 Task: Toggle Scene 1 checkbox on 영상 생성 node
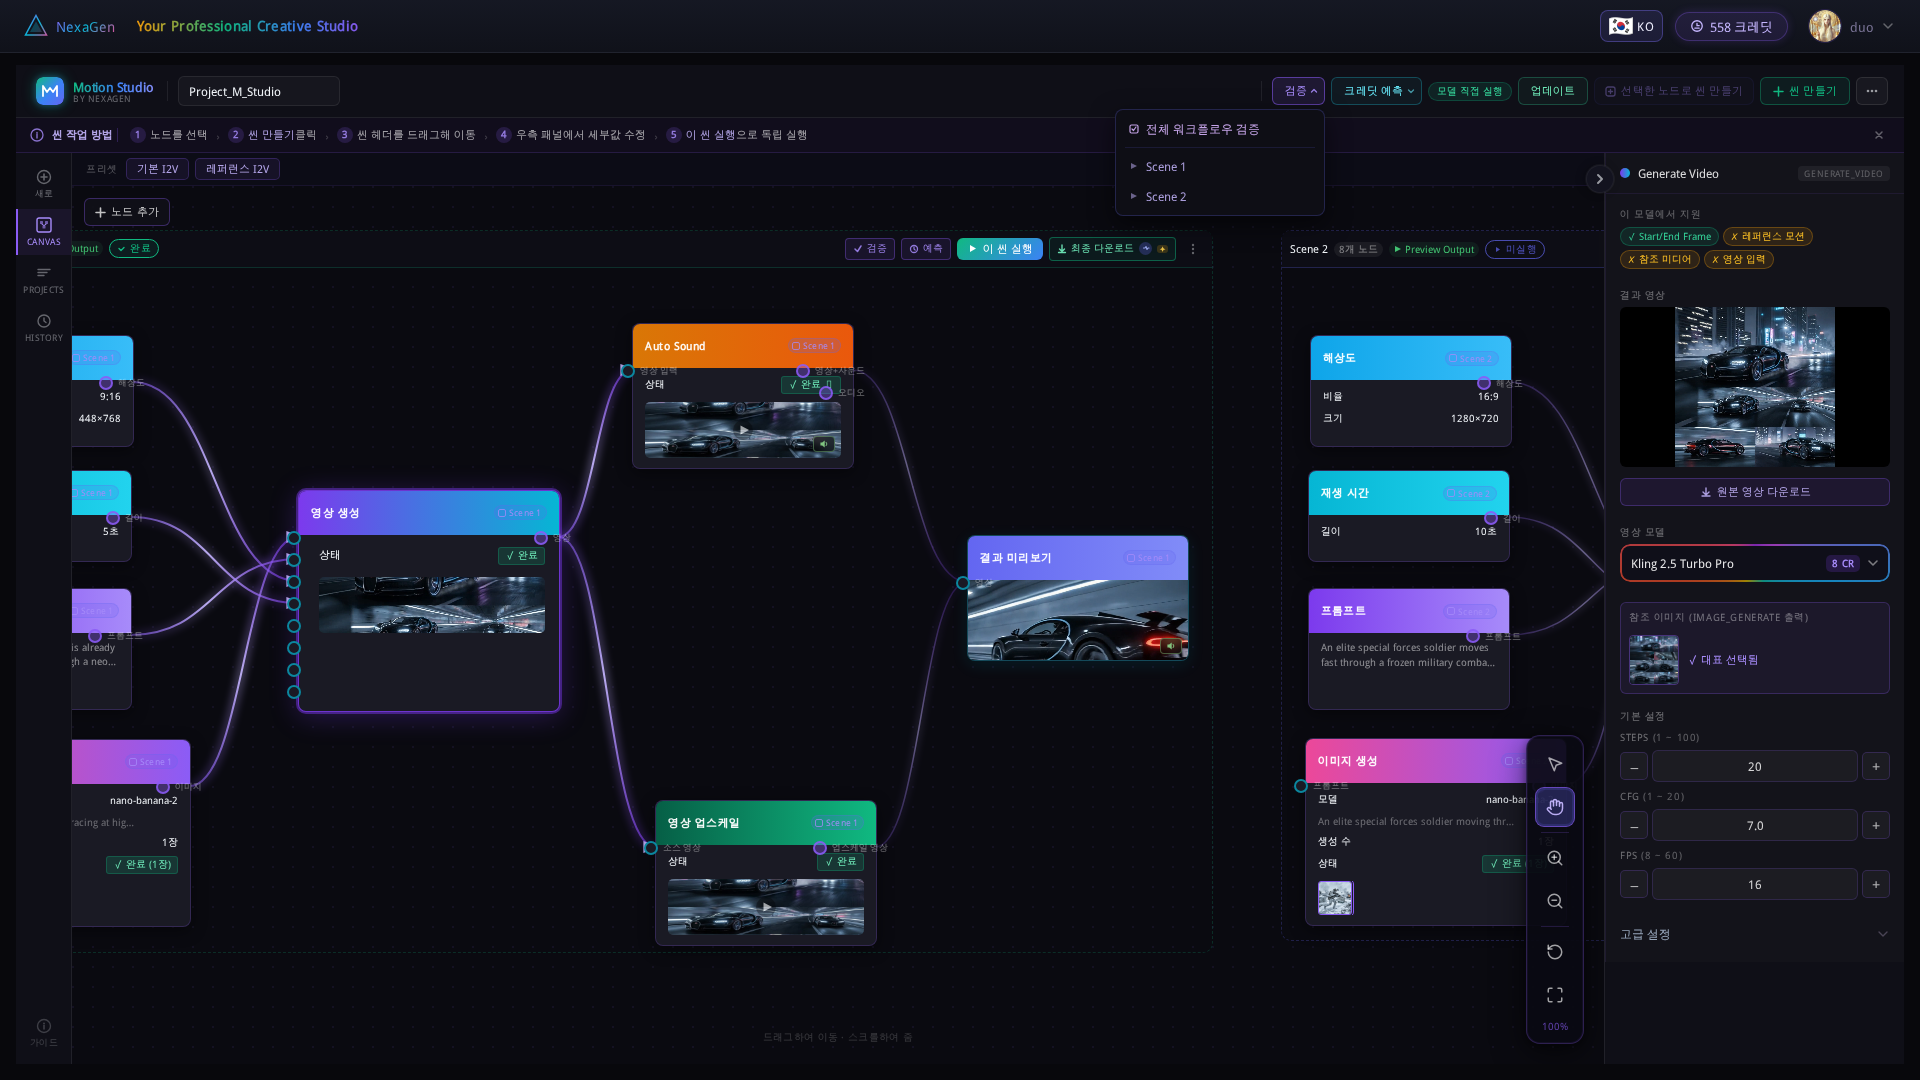(502, 513)
